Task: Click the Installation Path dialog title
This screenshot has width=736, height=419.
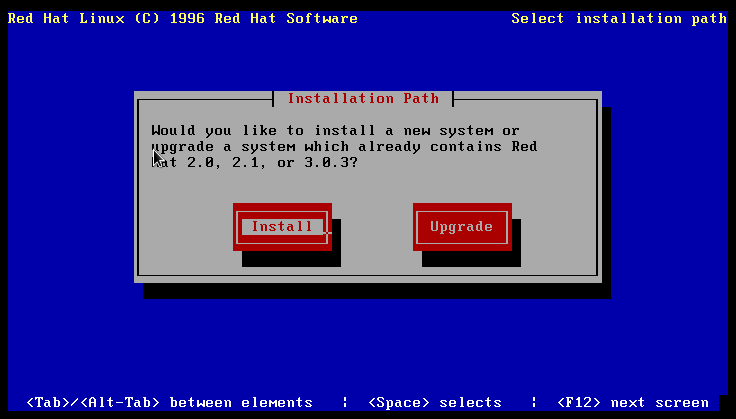Action: coord(362,99)
